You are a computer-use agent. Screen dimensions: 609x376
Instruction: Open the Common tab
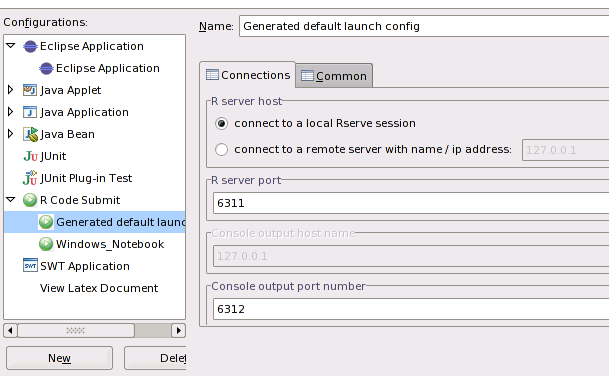[334, 76]
